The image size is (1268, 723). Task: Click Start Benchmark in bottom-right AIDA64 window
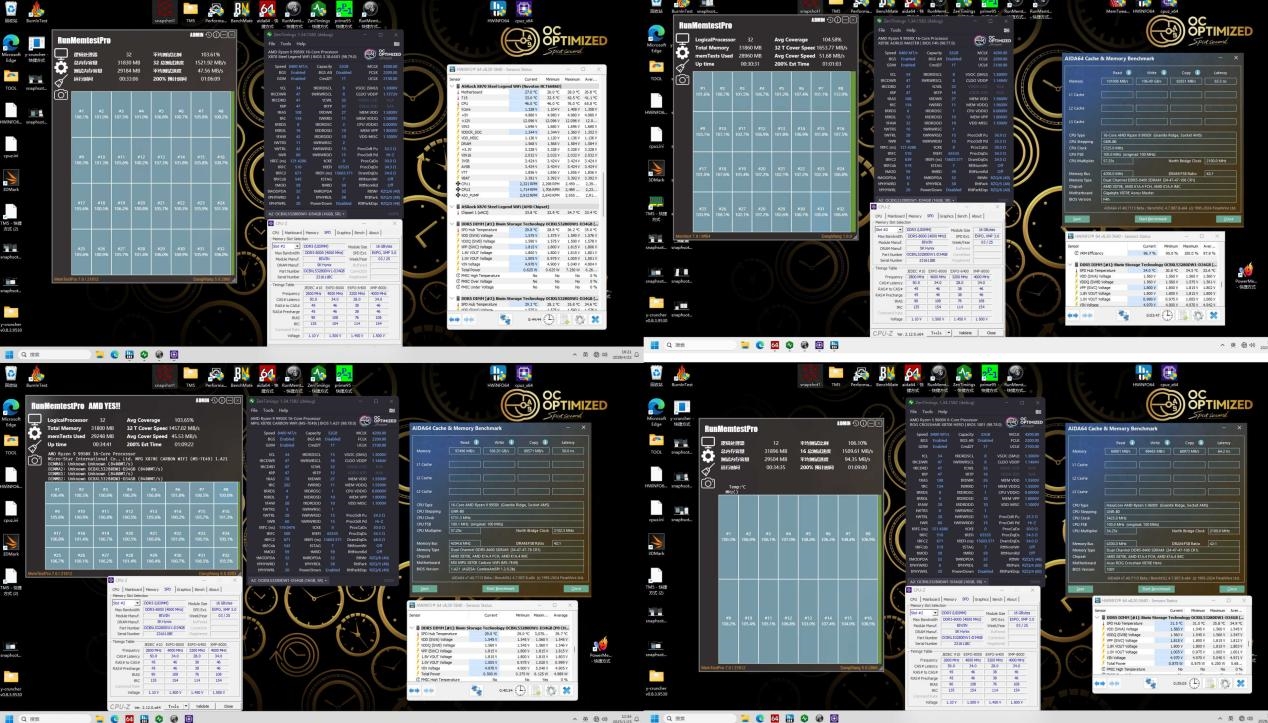coord(1156,589)
